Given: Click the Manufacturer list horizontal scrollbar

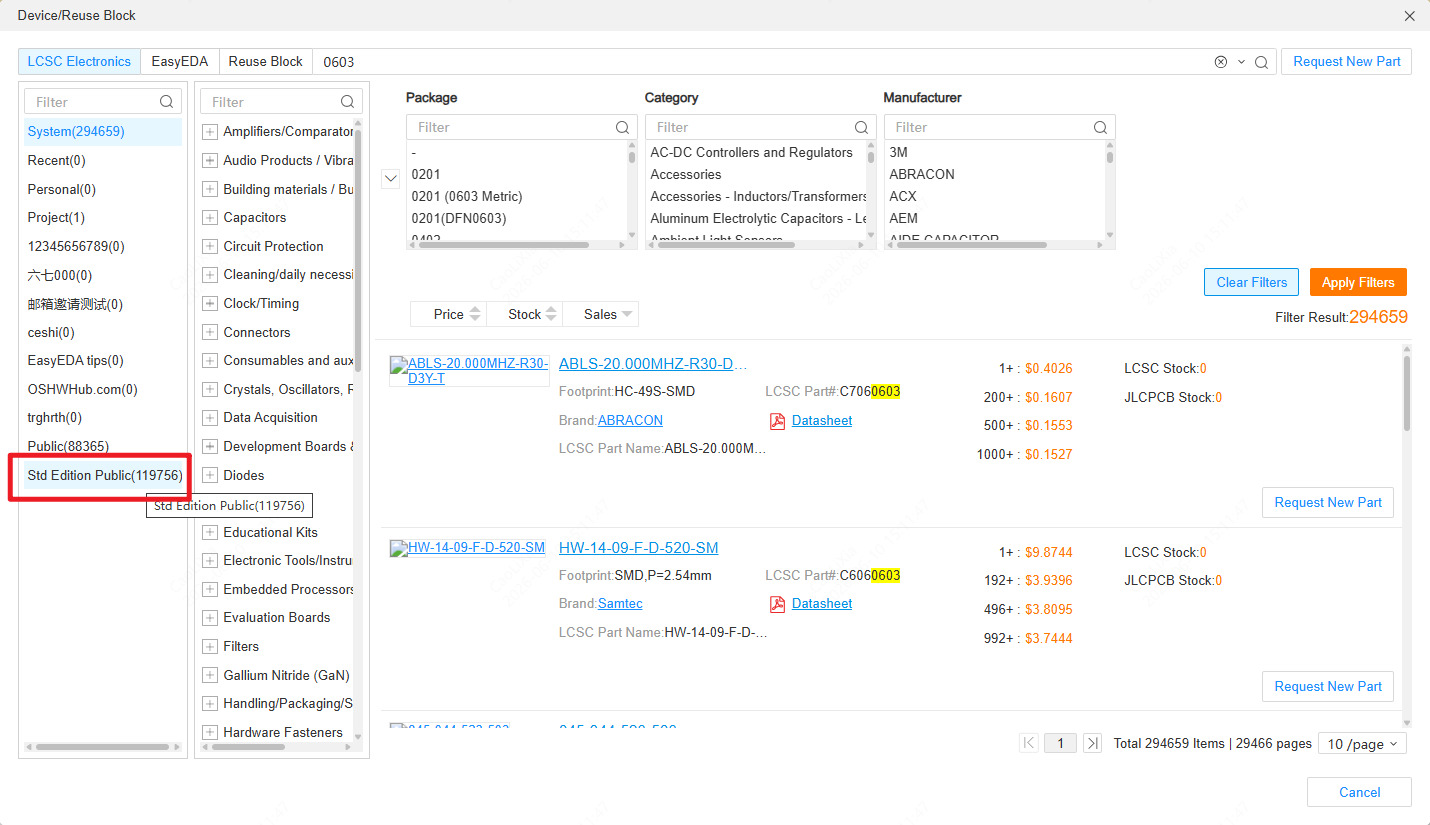Looking at the screenshot, I should click(x=972, y=245).
